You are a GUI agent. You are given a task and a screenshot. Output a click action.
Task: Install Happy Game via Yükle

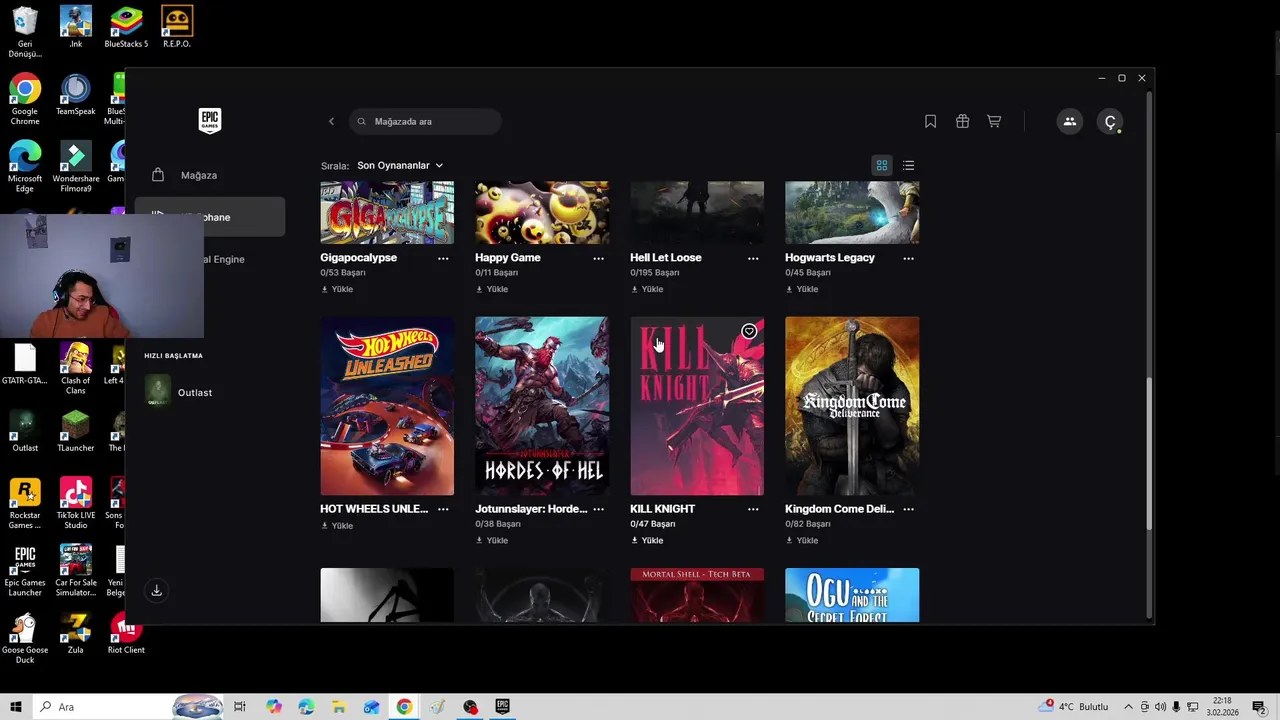point(492,289)
